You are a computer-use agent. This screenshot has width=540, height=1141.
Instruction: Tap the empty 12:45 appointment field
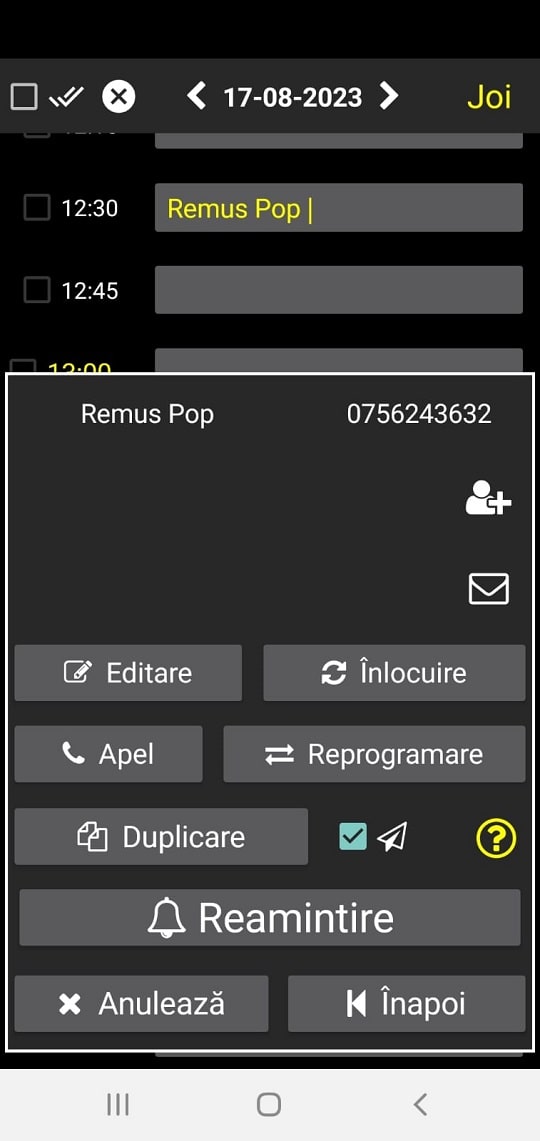coord(339,290)
